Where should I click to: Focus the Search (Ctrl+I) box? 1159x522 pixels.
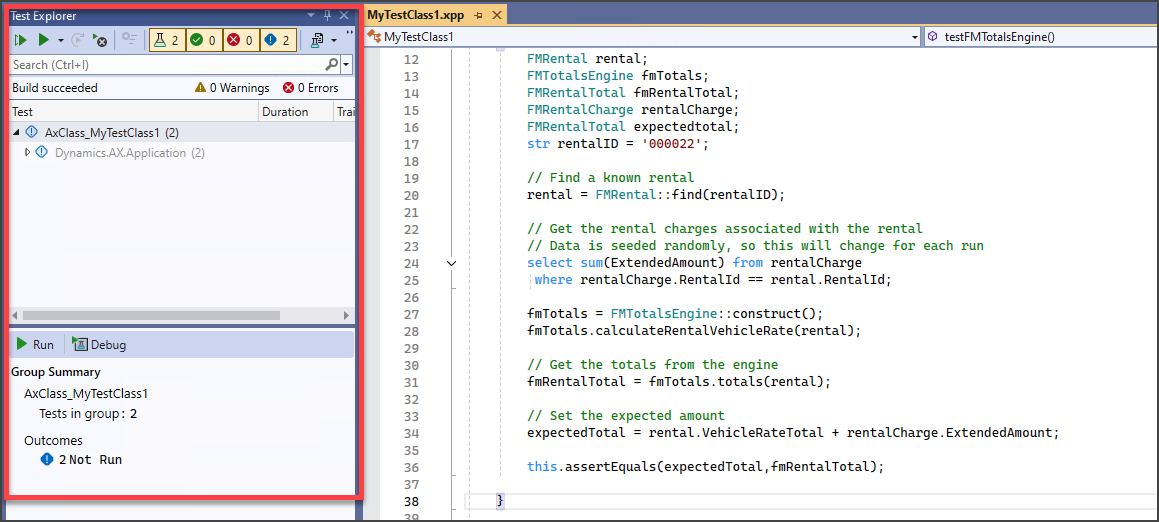click(168, 65)
